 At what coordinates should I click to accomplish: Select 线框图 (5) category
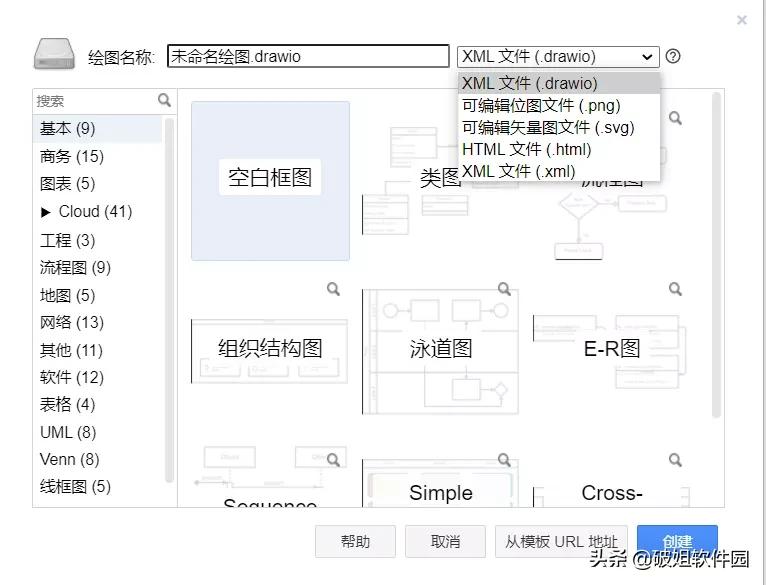[97, 487]
